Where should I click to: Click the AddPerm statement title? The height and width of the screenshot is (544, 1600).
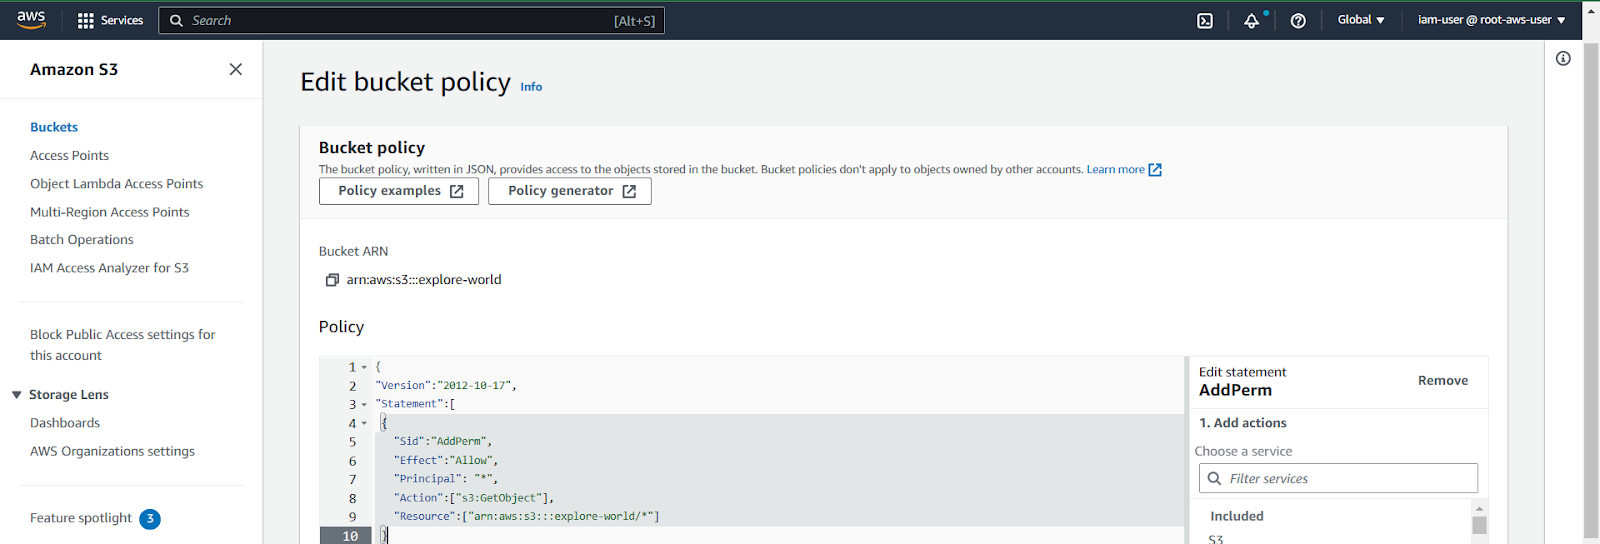1236,390
